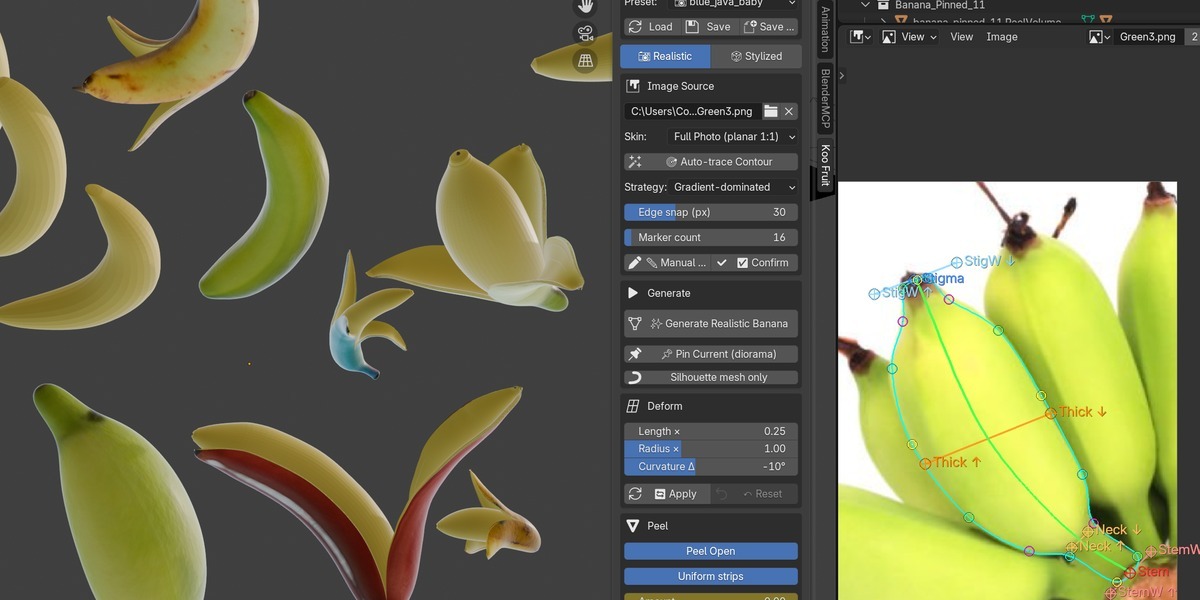Viewport: 1200px width, 600px height.
Task: Adjust the Edge snap (px) slider
Action: coord(711,212)
